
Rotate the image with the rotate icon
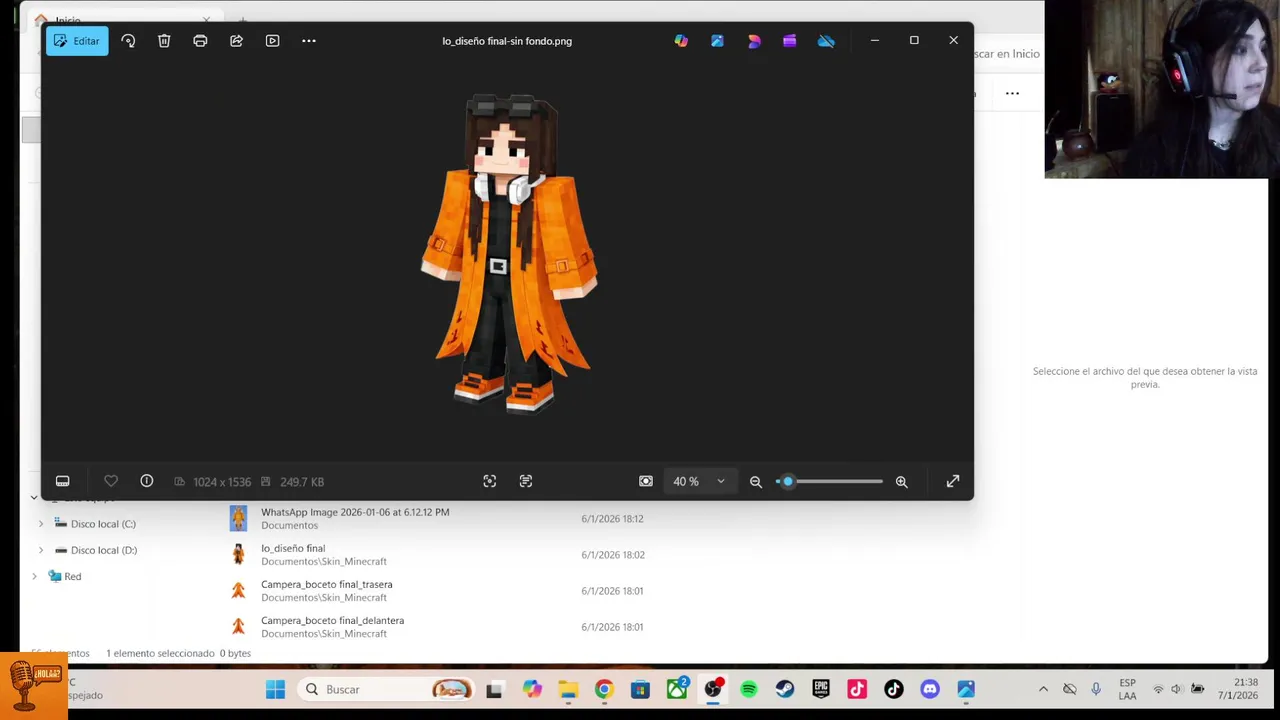(128, 41)
